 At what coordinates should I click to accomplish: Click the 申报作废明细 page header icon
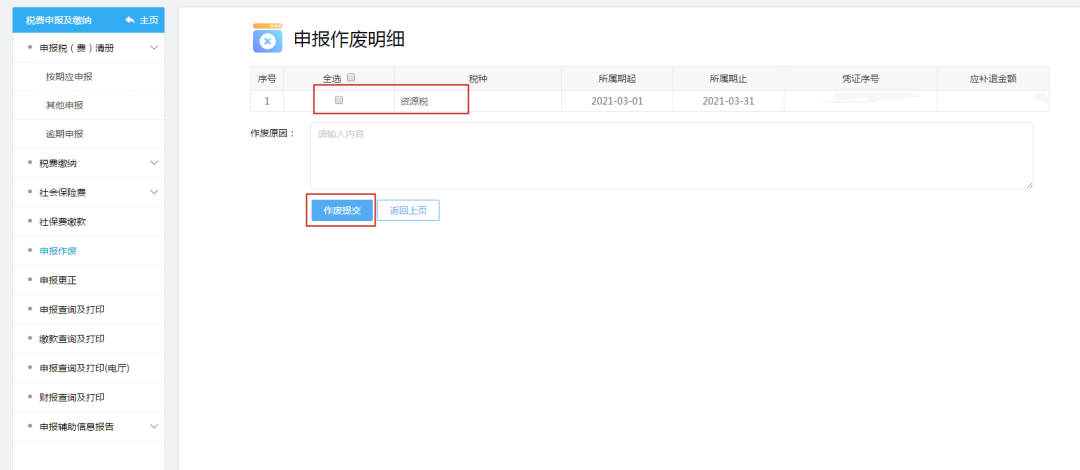(x=267, y=38)
